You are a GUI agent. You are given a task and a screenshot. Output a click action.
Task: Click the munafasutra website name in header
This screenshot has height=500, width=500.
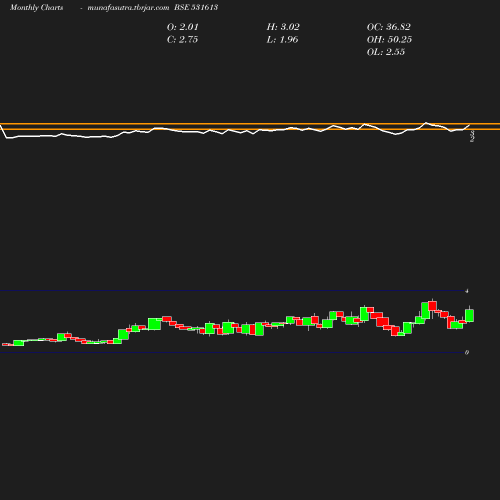coord(128,7)
